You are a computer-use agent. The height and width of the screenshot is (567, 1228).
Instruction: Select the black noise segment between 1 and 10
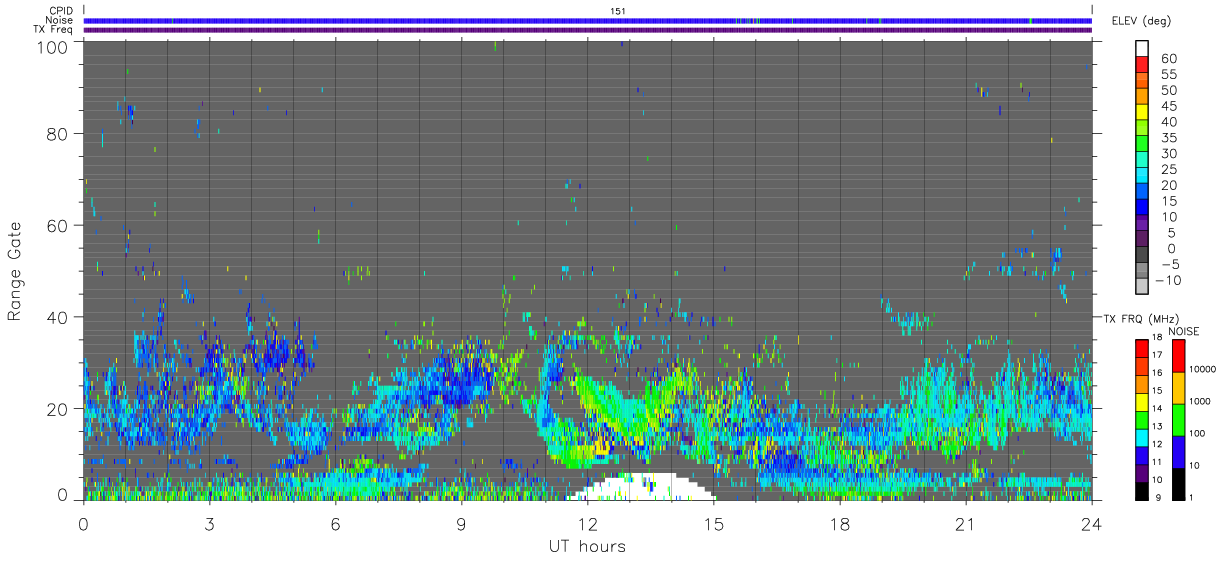[1178, 484]
